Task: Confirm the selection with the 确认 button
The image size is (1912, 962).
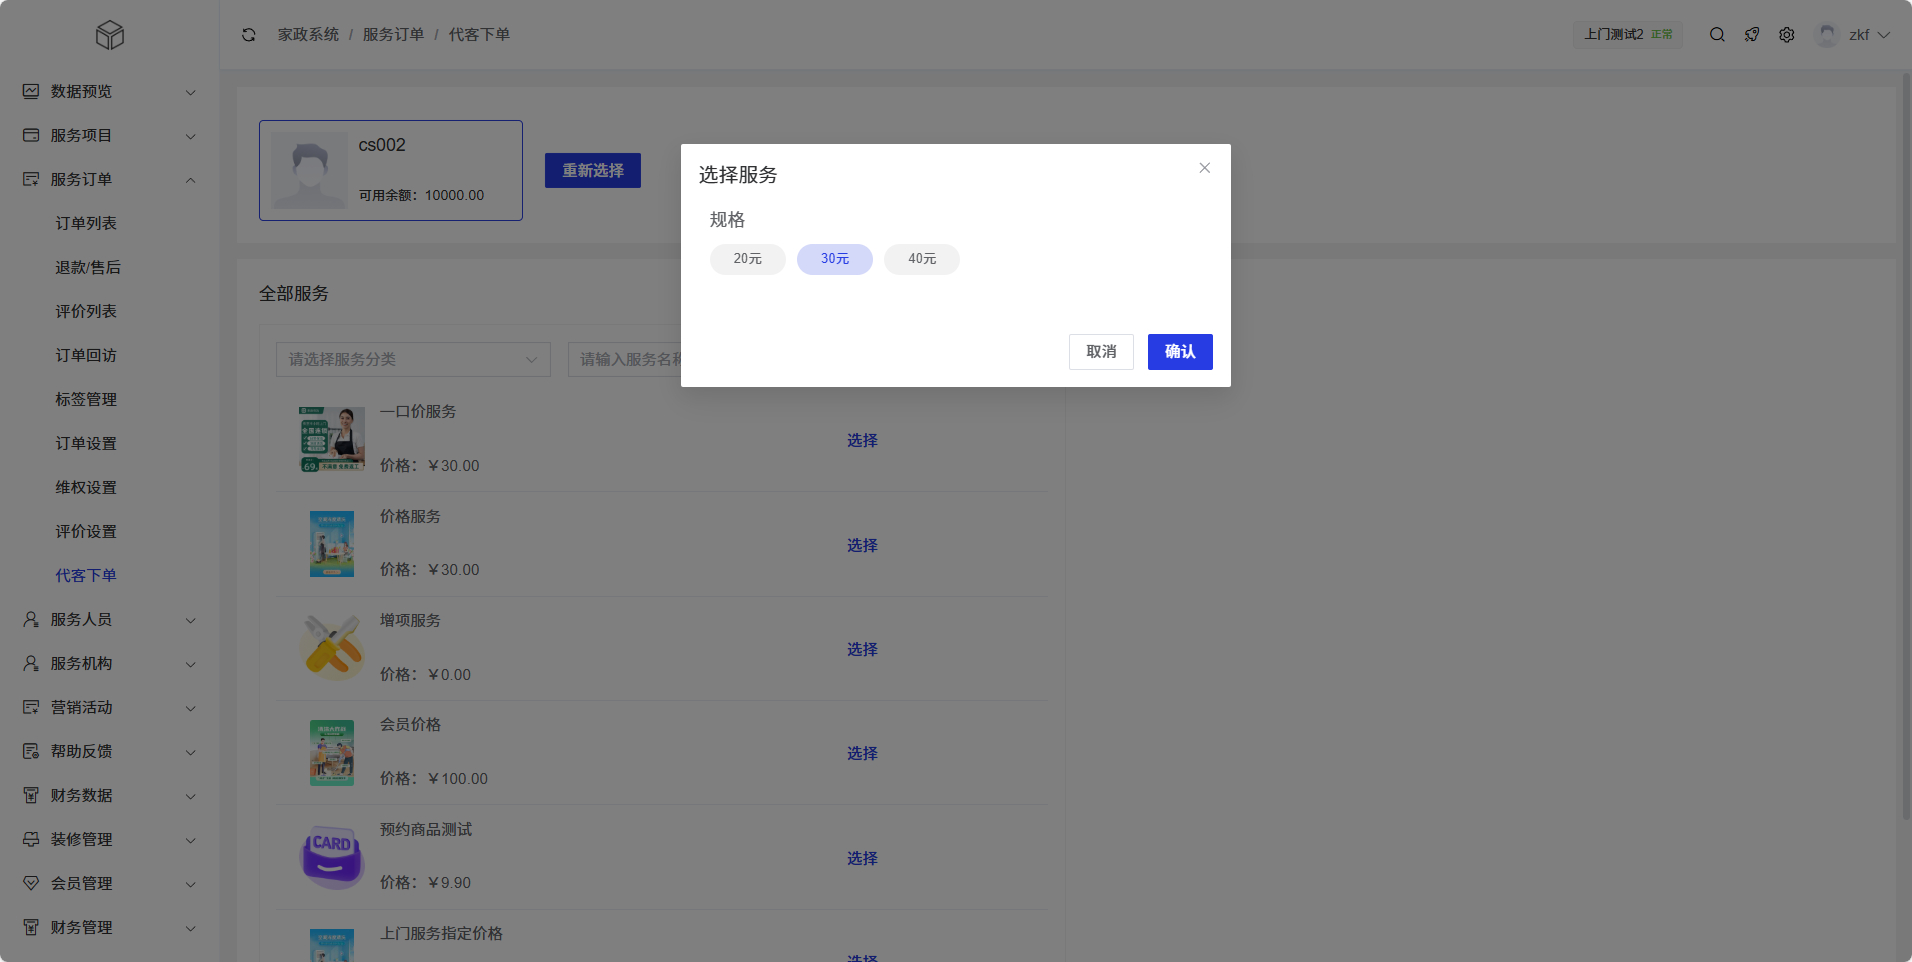Action: (x=1180, y=352)
